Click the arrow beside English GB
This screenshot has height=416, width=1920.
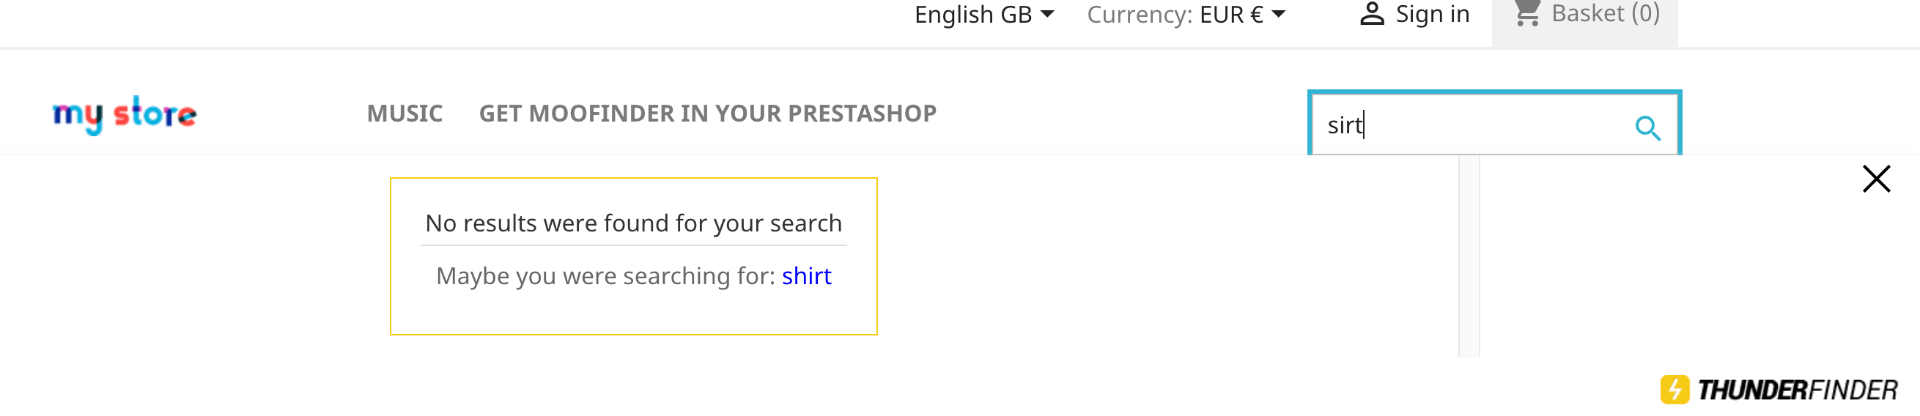coord(1048,14)
